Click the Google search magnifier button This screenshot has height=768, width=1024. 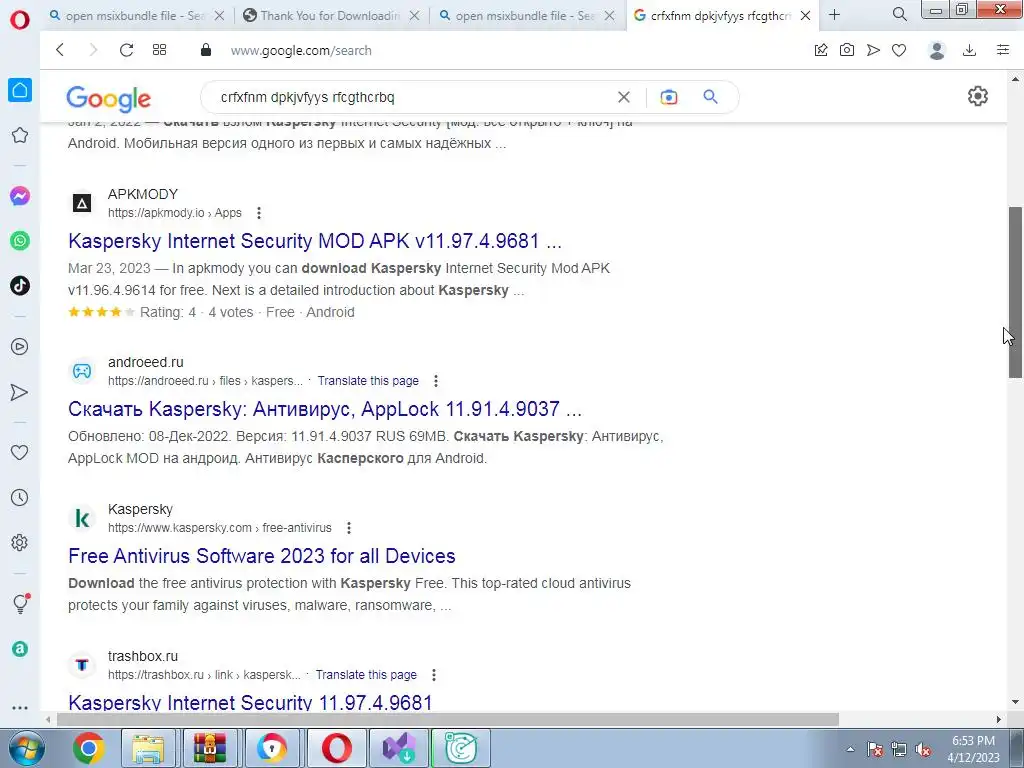tap(711, 97)
